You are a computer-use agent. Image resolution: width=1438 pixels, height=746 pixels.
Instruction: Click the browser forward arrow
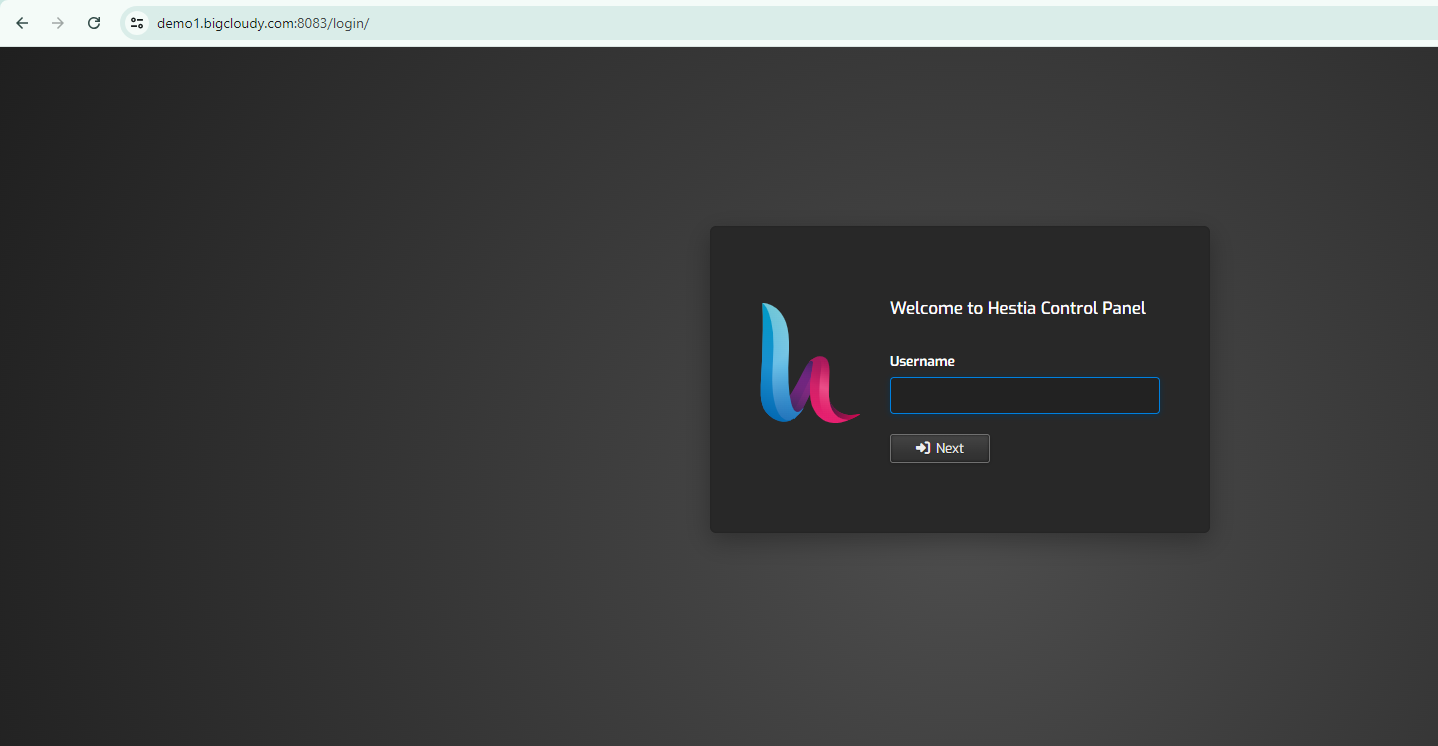click(58, 23)
